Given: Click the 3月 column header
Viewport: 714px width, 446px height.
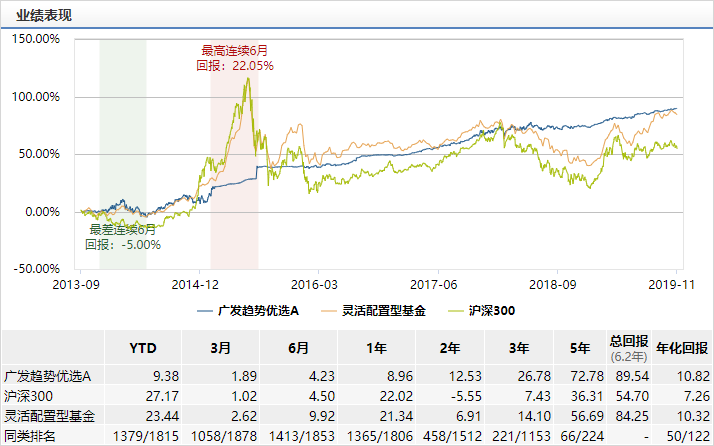Looking at the screenshot, I should (x=221, y=348).
